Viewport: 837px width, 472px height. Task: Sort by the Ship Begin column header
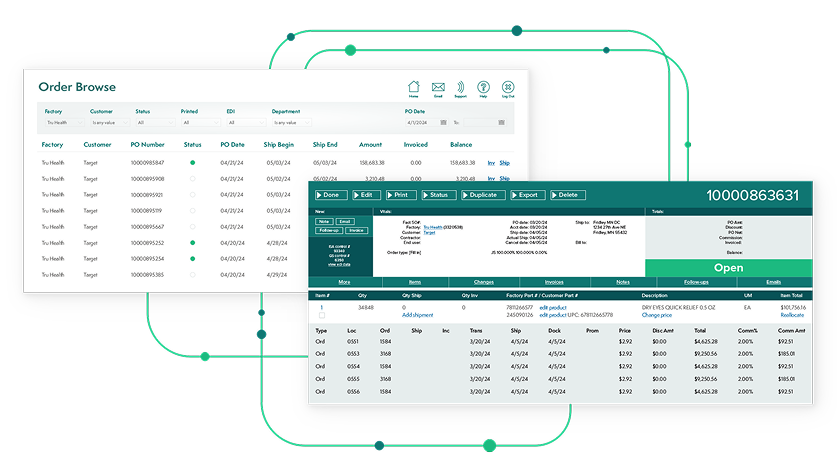[279, 145]
